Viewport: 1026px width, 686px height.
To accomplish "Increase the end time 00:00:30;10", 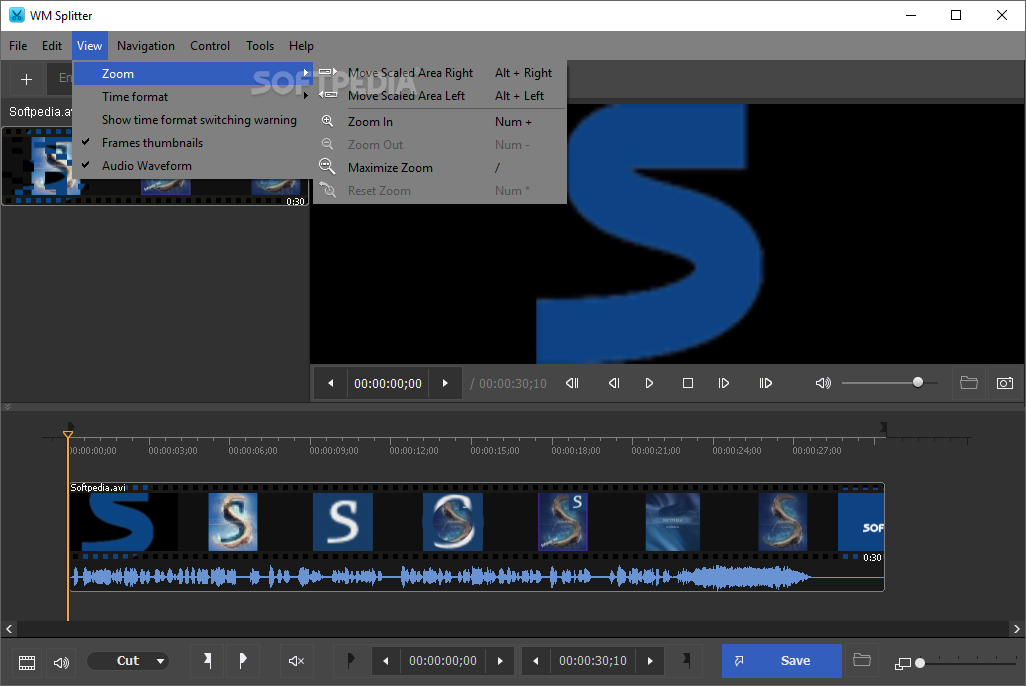I will pyautogui.click(x=650, y=661).
